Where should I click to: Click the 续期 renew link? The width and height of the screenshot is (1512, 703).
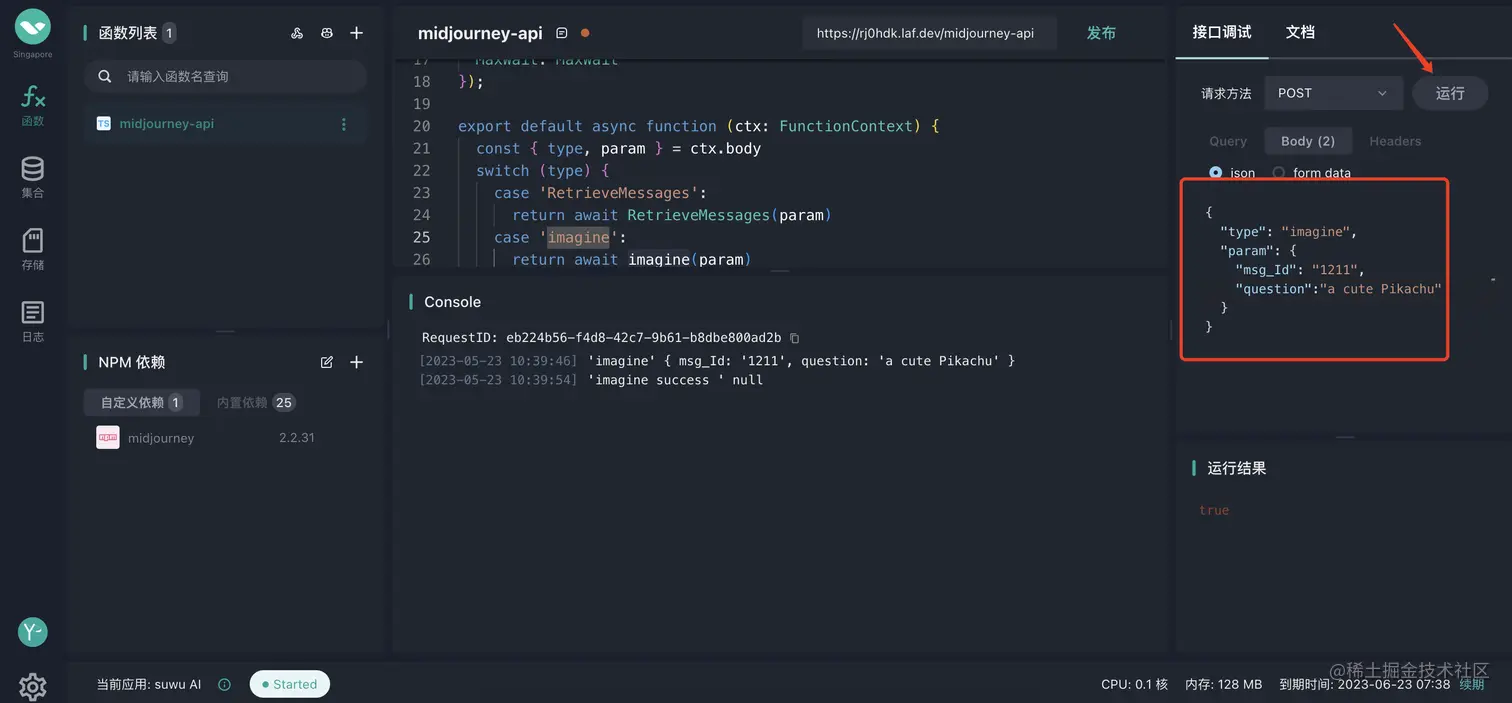click(1472, 684)
